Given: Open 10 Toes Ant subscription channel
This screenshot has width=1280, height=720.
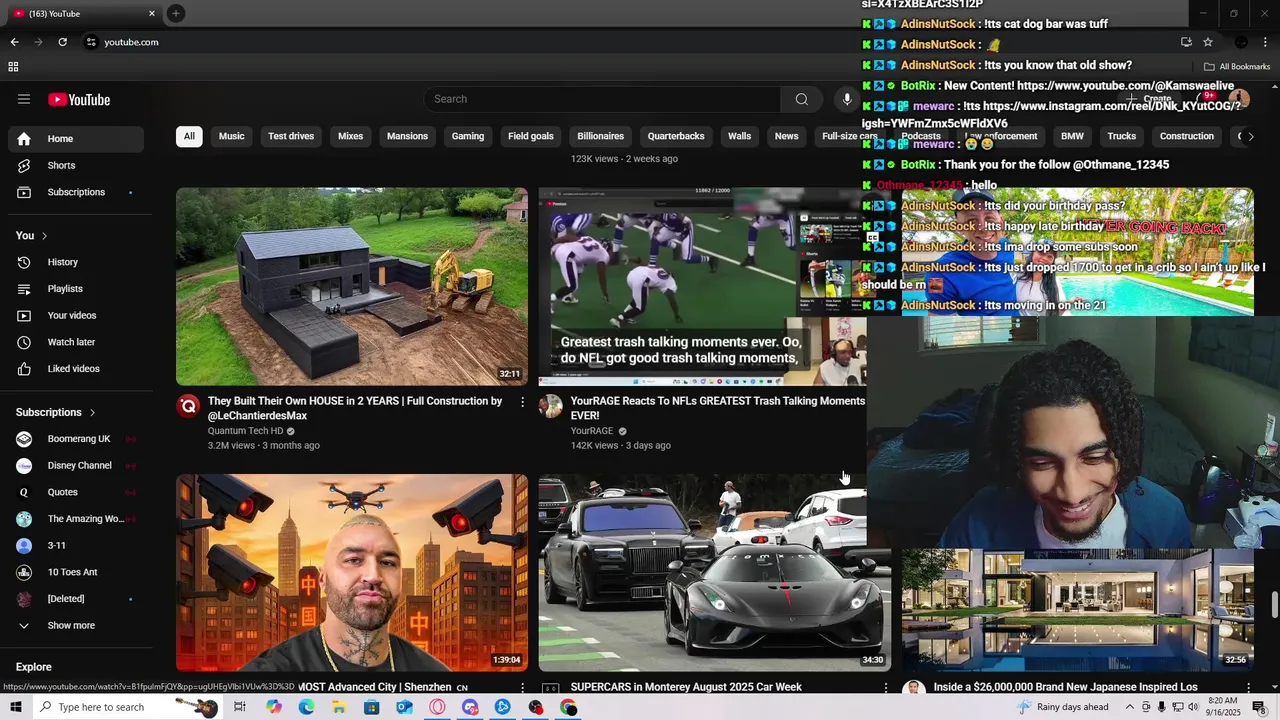Looking at the screenshot, I should pos(76,572).
